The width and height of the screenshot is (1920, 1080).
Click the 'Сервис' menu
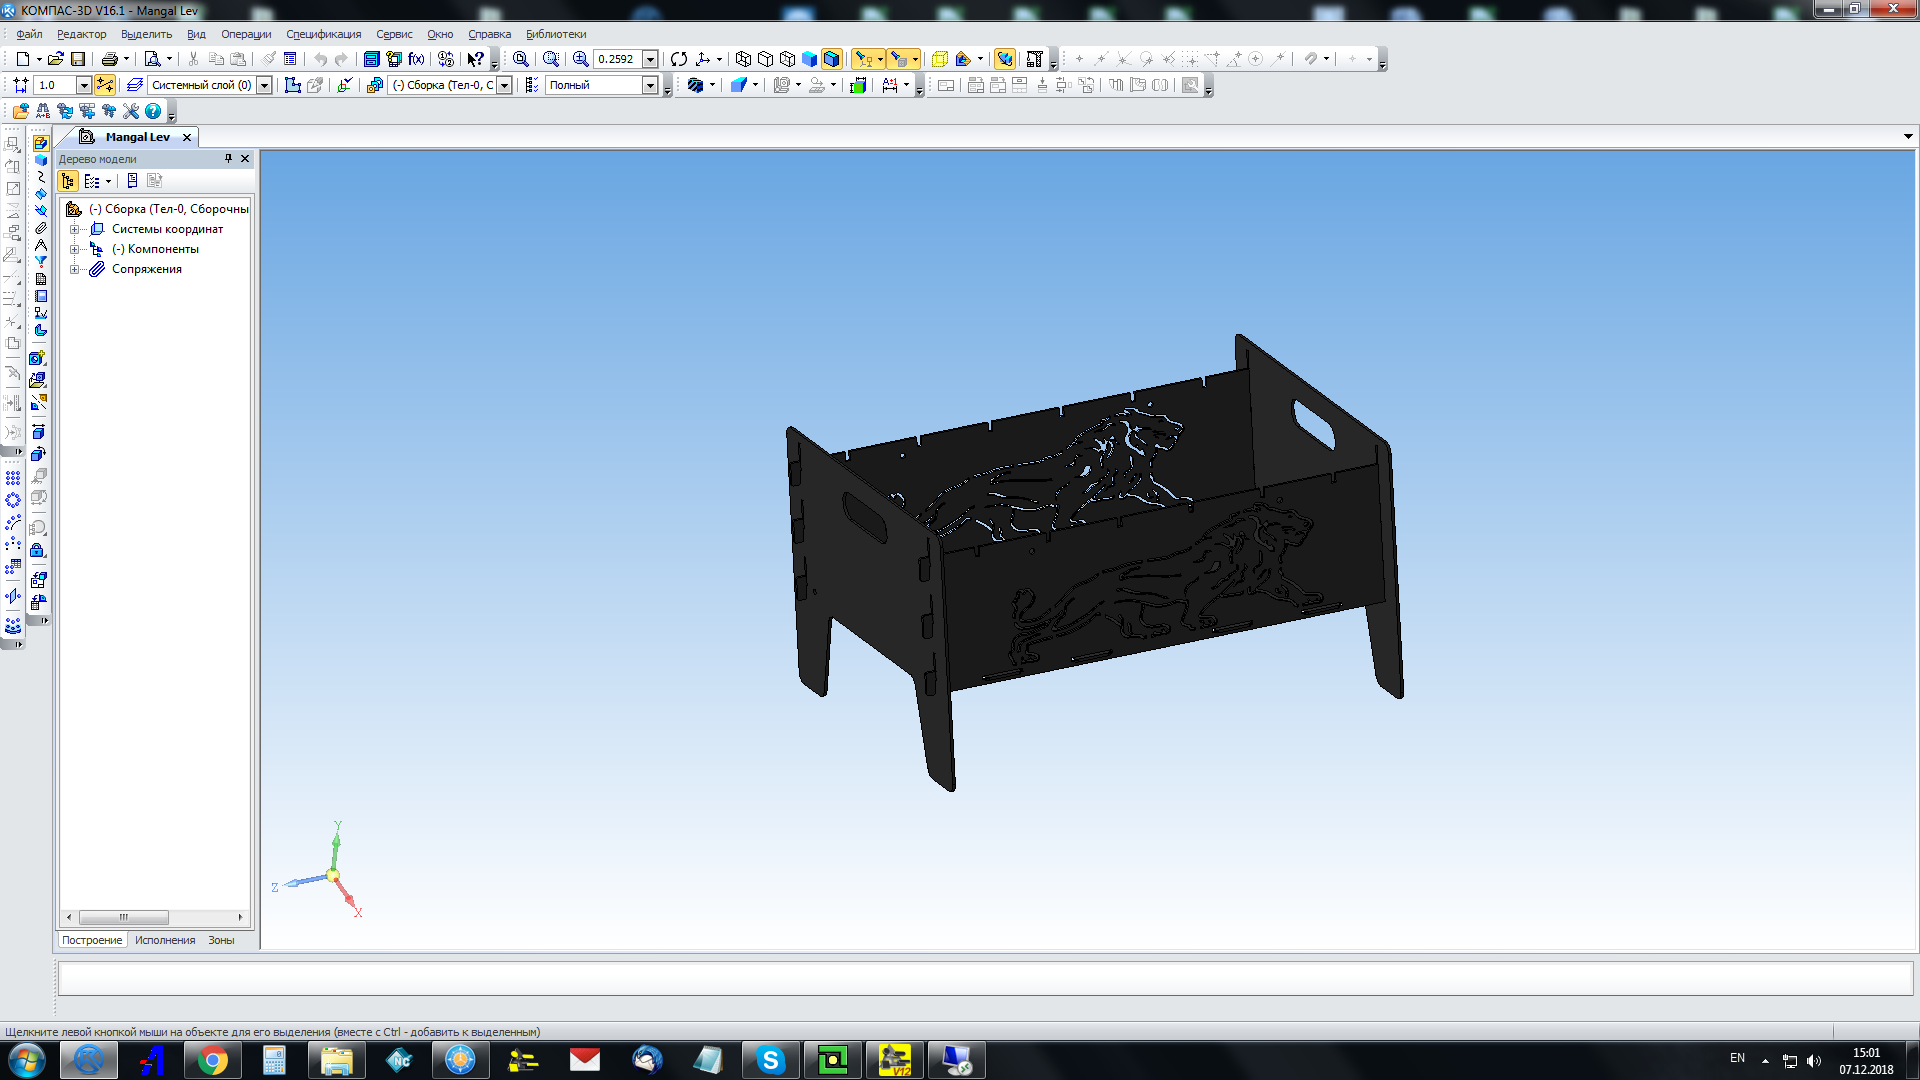pos(394,34)
